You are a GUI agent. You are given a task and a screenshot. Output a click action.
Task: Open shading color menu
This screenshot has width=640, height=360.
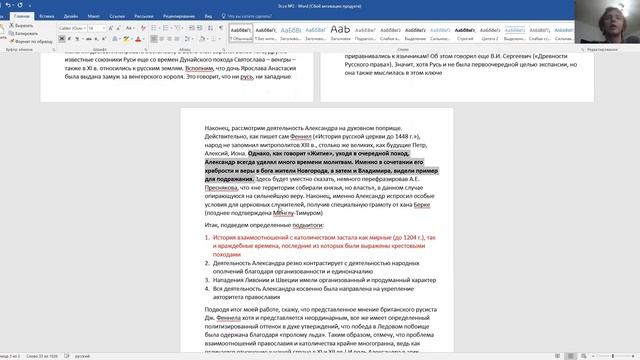click(203, 39)
